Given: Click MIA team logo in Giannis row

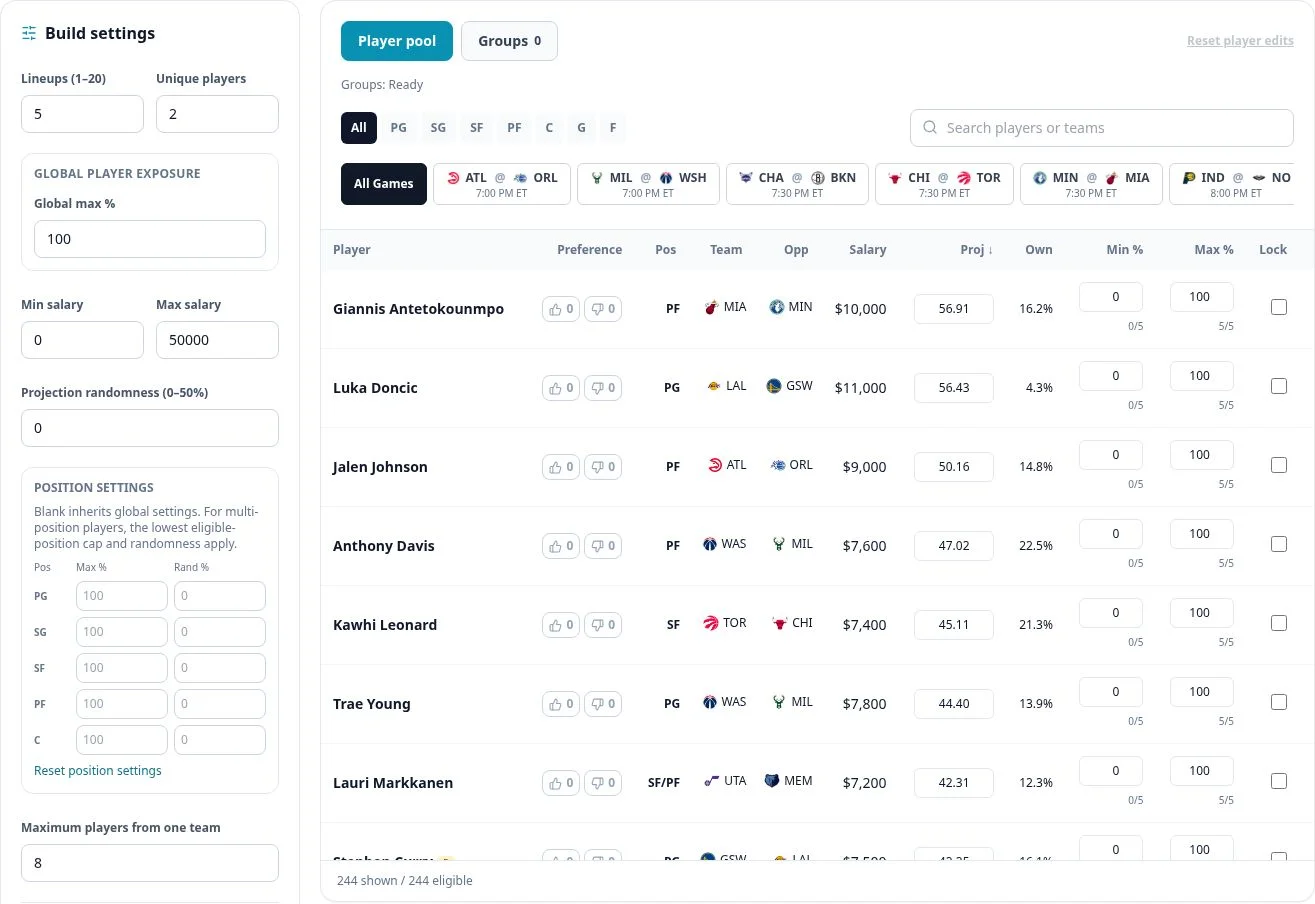Looking at the screenshot, I should pos(712,307).
